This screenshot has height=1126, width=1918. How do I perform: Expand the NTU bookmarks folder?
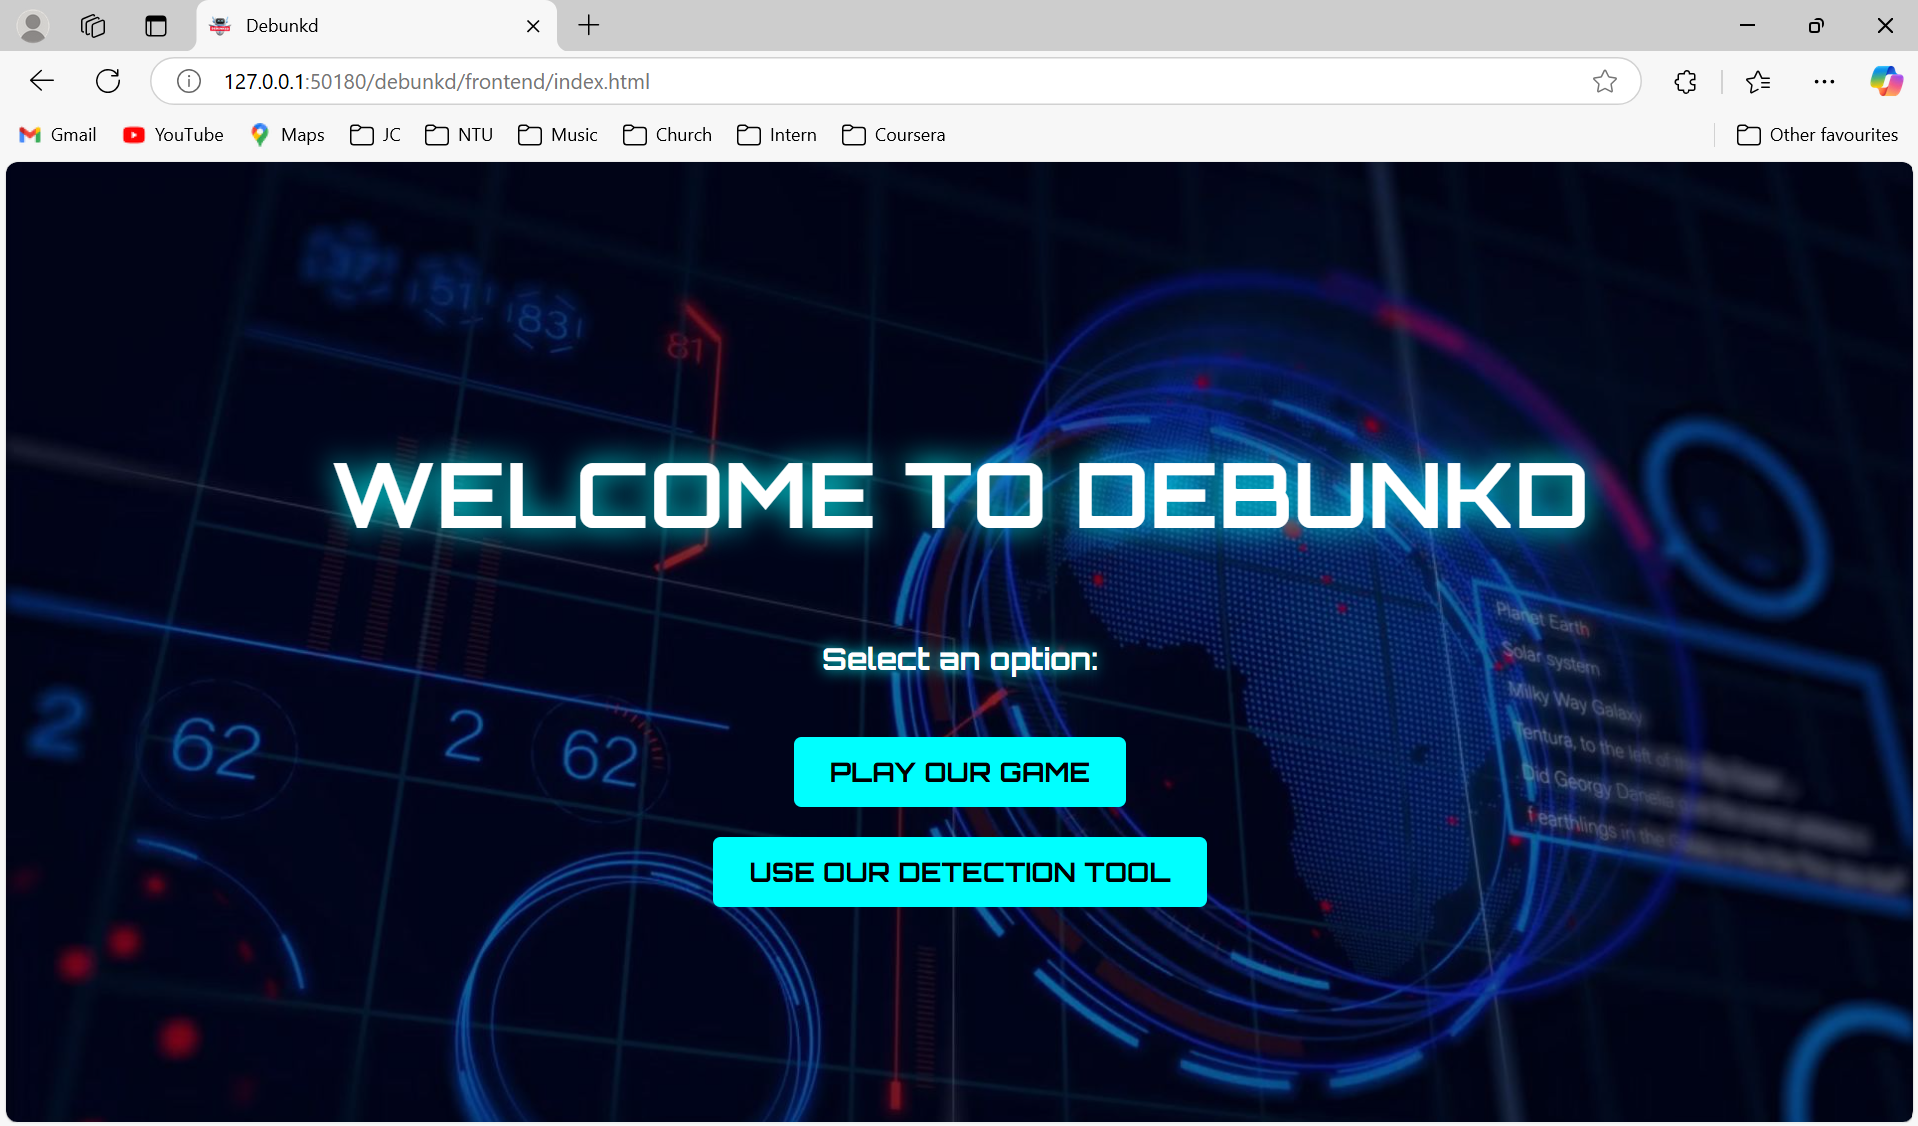(x=459, y=135)
